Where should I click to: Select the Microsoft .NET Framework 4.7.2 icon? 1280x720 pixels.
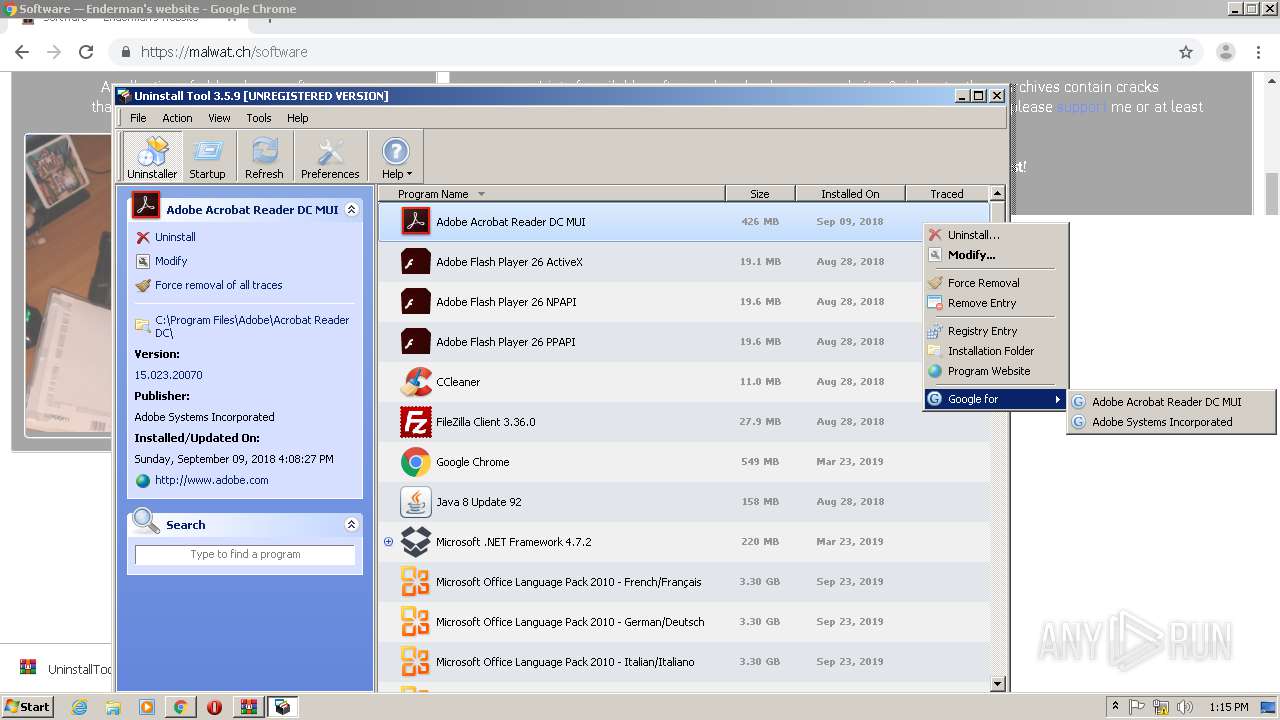tap(416, 542)
